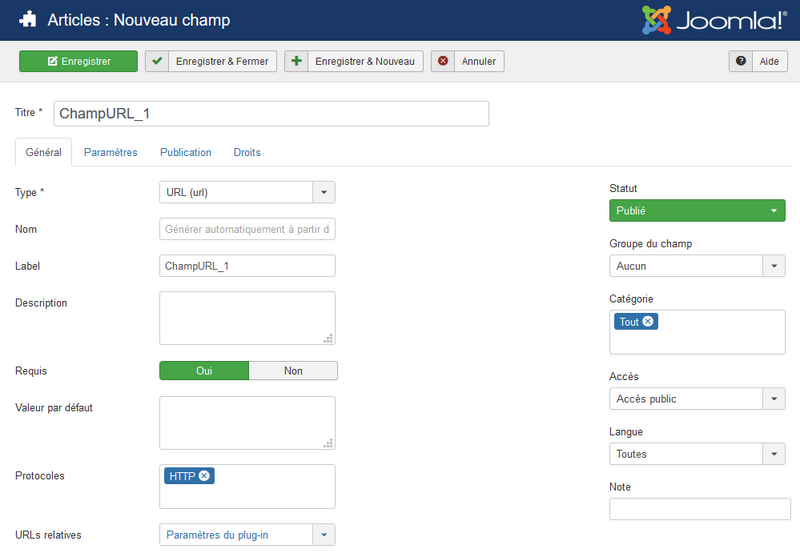The height and width of the screenshot is (553, 800).
Task: Open the Droits tab
Action: (247, 152)
